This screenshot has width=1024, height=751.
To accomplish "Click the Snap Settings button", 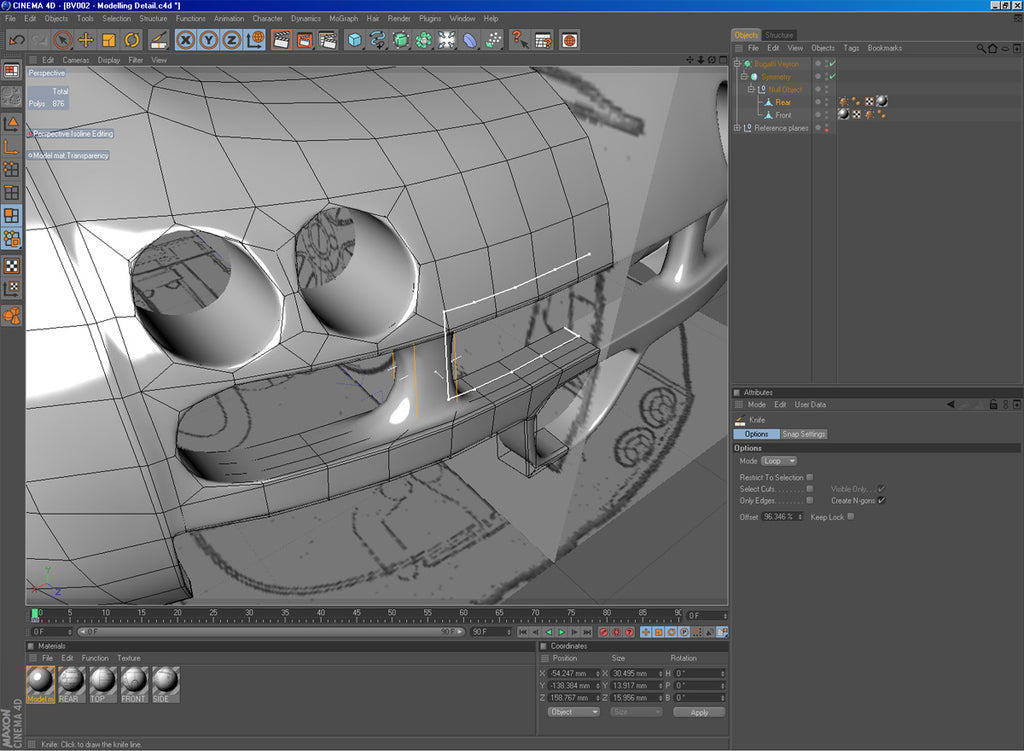I will coord(805,434).
